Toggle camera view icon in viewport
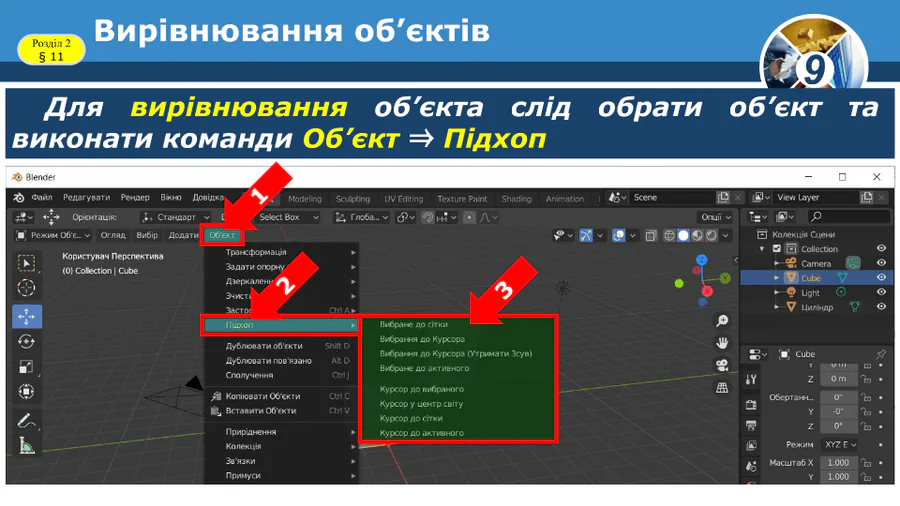 click(x=722, y=367)
